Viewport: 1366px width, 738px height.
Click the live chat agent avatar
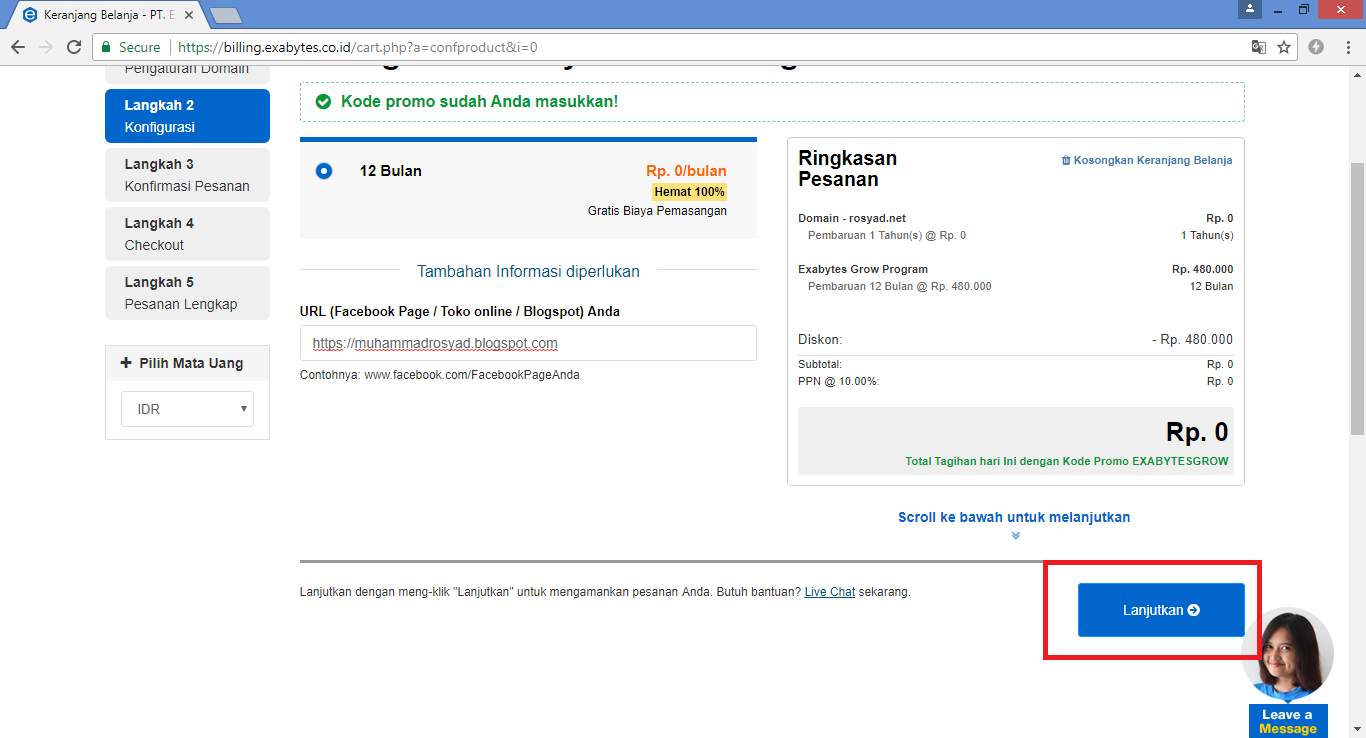[1288, 654]
